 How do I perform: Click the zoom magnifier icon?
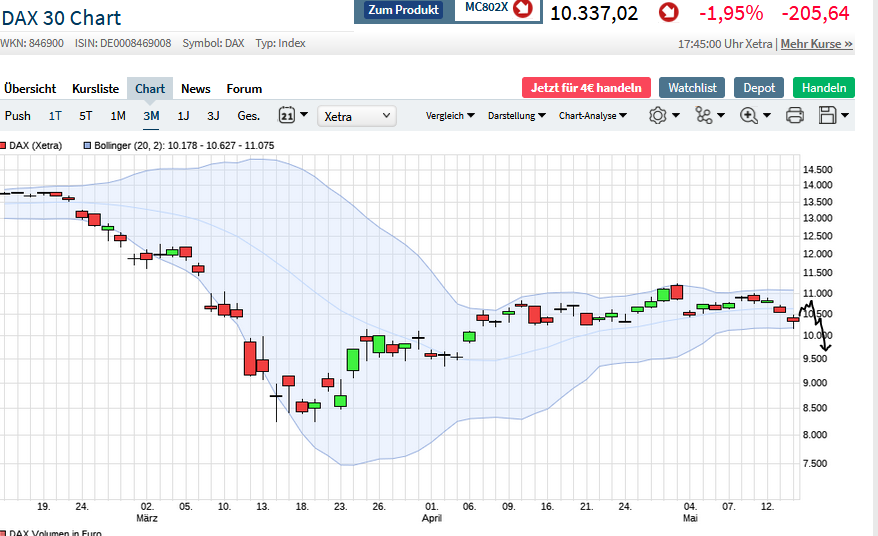748,116
